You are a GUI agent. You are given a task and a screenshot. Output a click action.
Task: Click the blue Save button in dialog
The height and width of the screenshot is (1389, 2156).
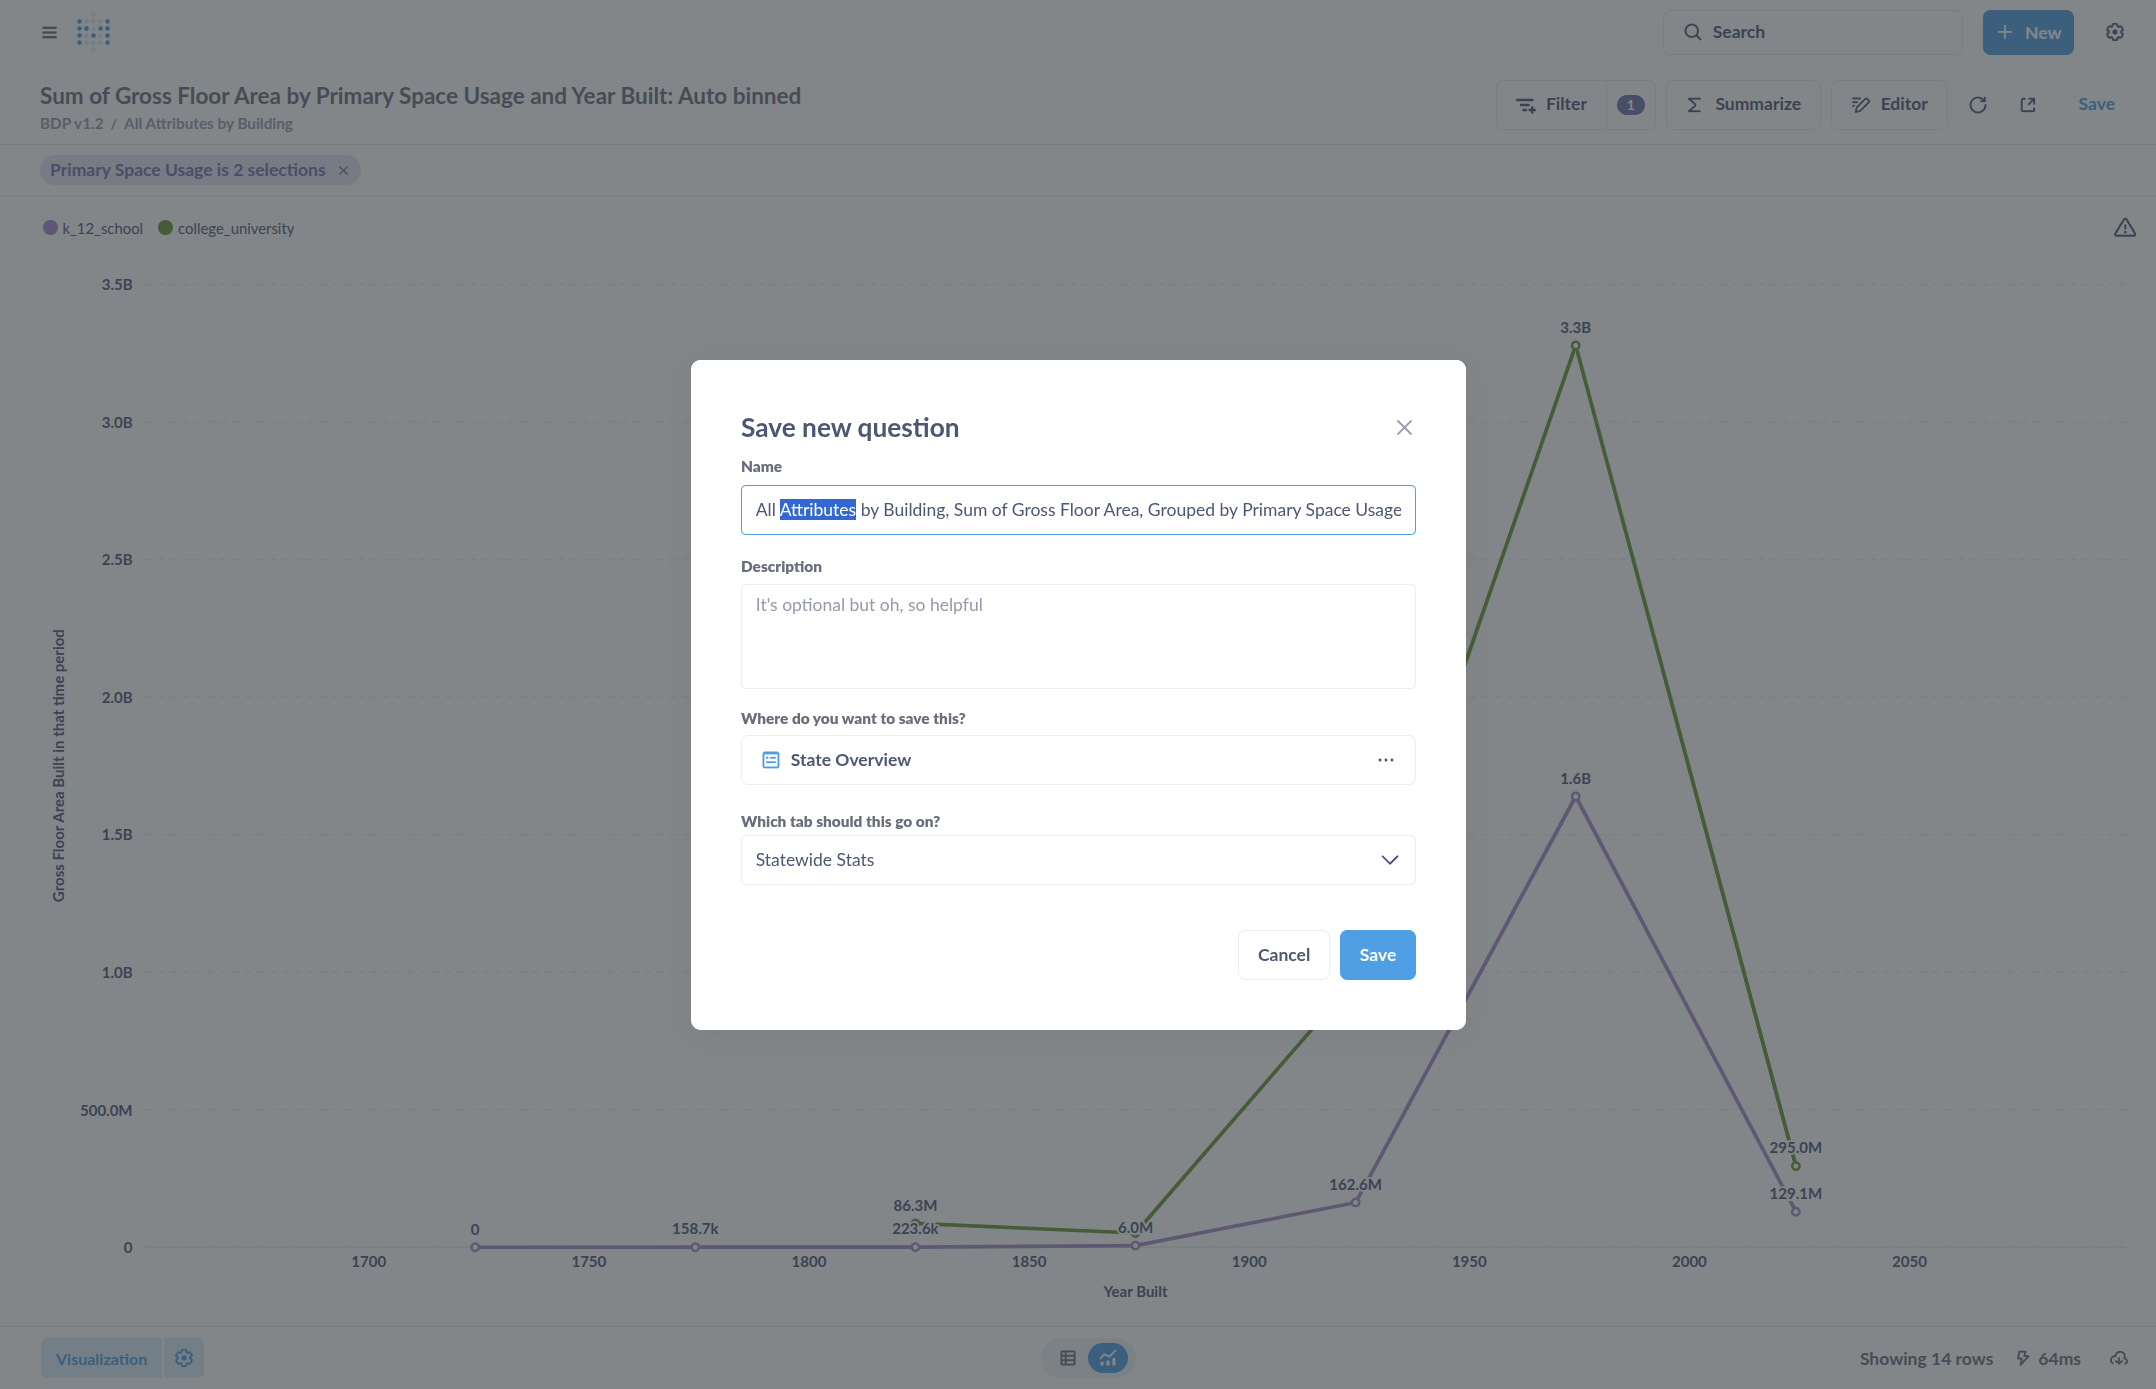(x=1377, y=955)
